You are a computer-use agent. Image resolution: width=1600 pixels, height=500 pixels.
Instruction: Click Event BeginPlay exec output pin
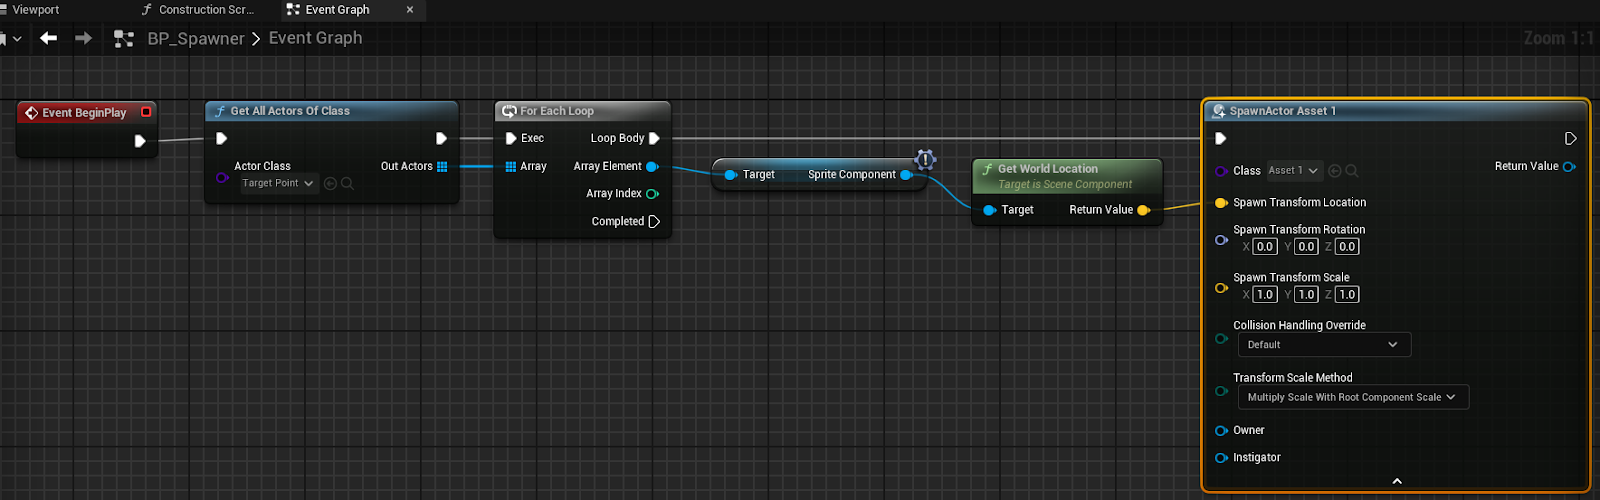pos(140,141)
